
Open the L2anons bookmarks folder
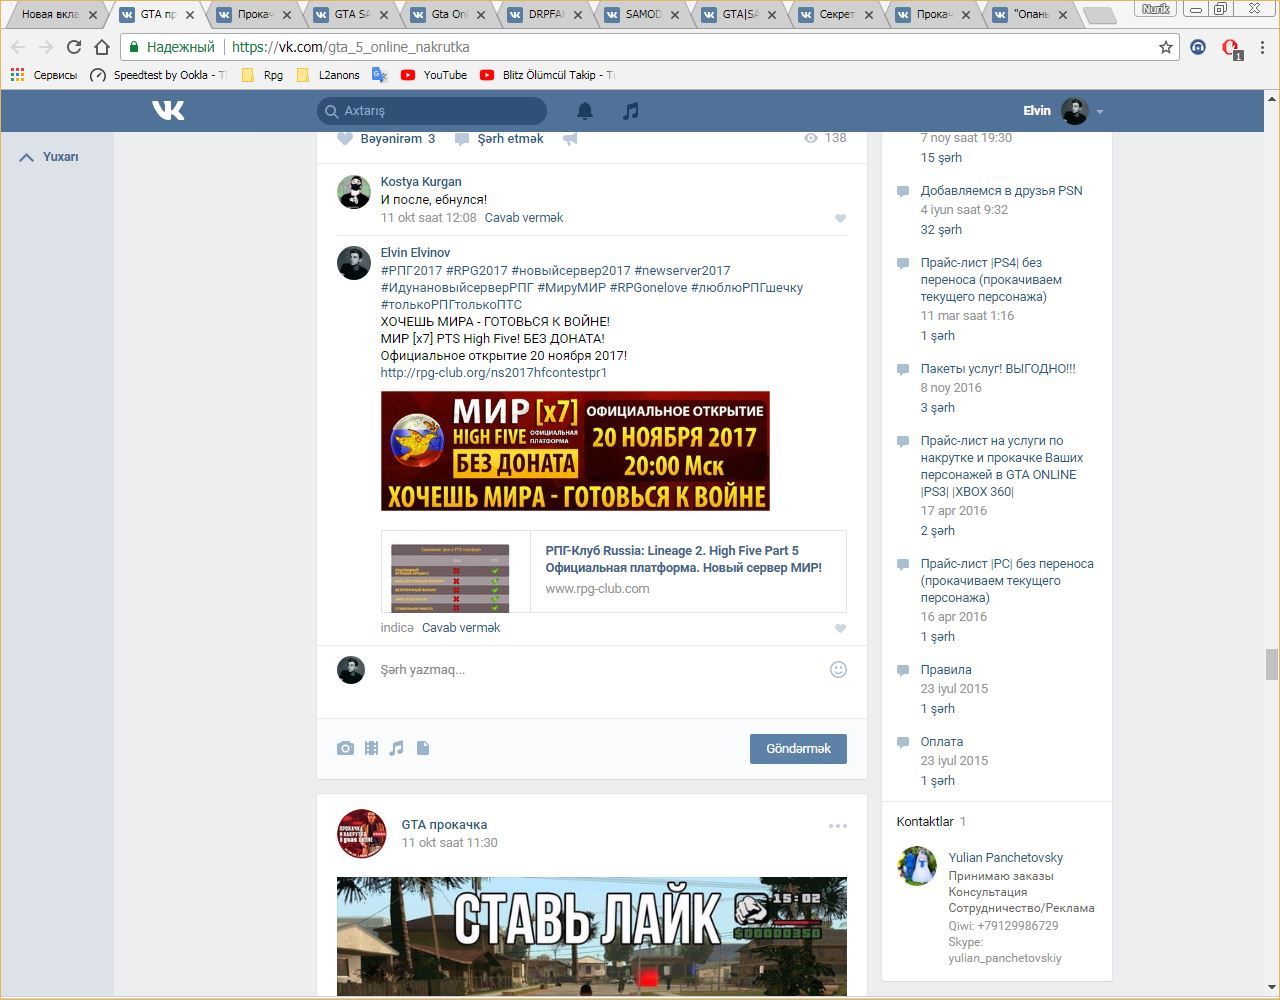tap(328, 75)
